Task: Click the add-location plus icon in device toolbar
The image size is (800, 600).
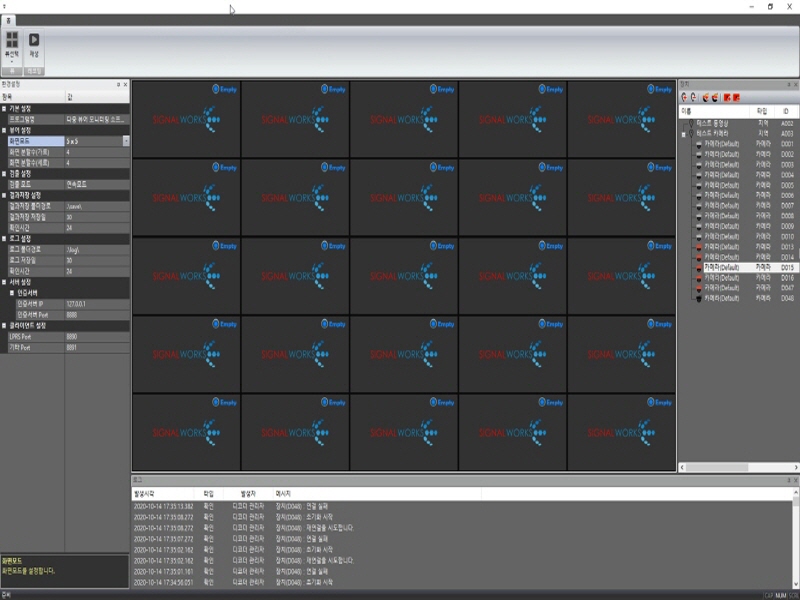Action: 684,97
